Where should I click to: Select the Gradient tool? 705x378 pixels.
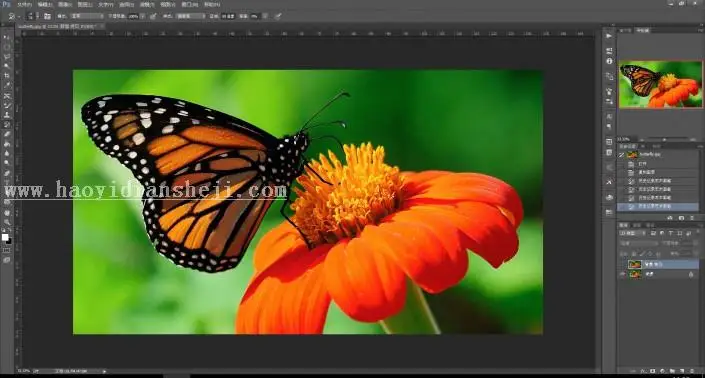[7, 144]
